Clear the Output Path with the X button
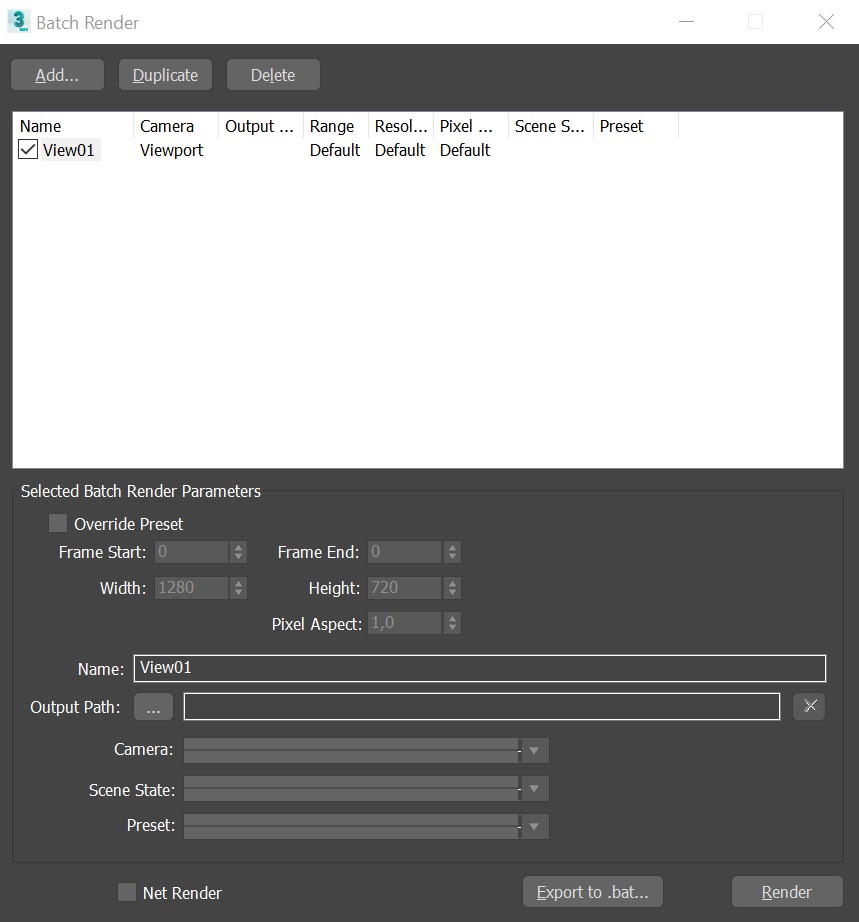 point(809,706)
